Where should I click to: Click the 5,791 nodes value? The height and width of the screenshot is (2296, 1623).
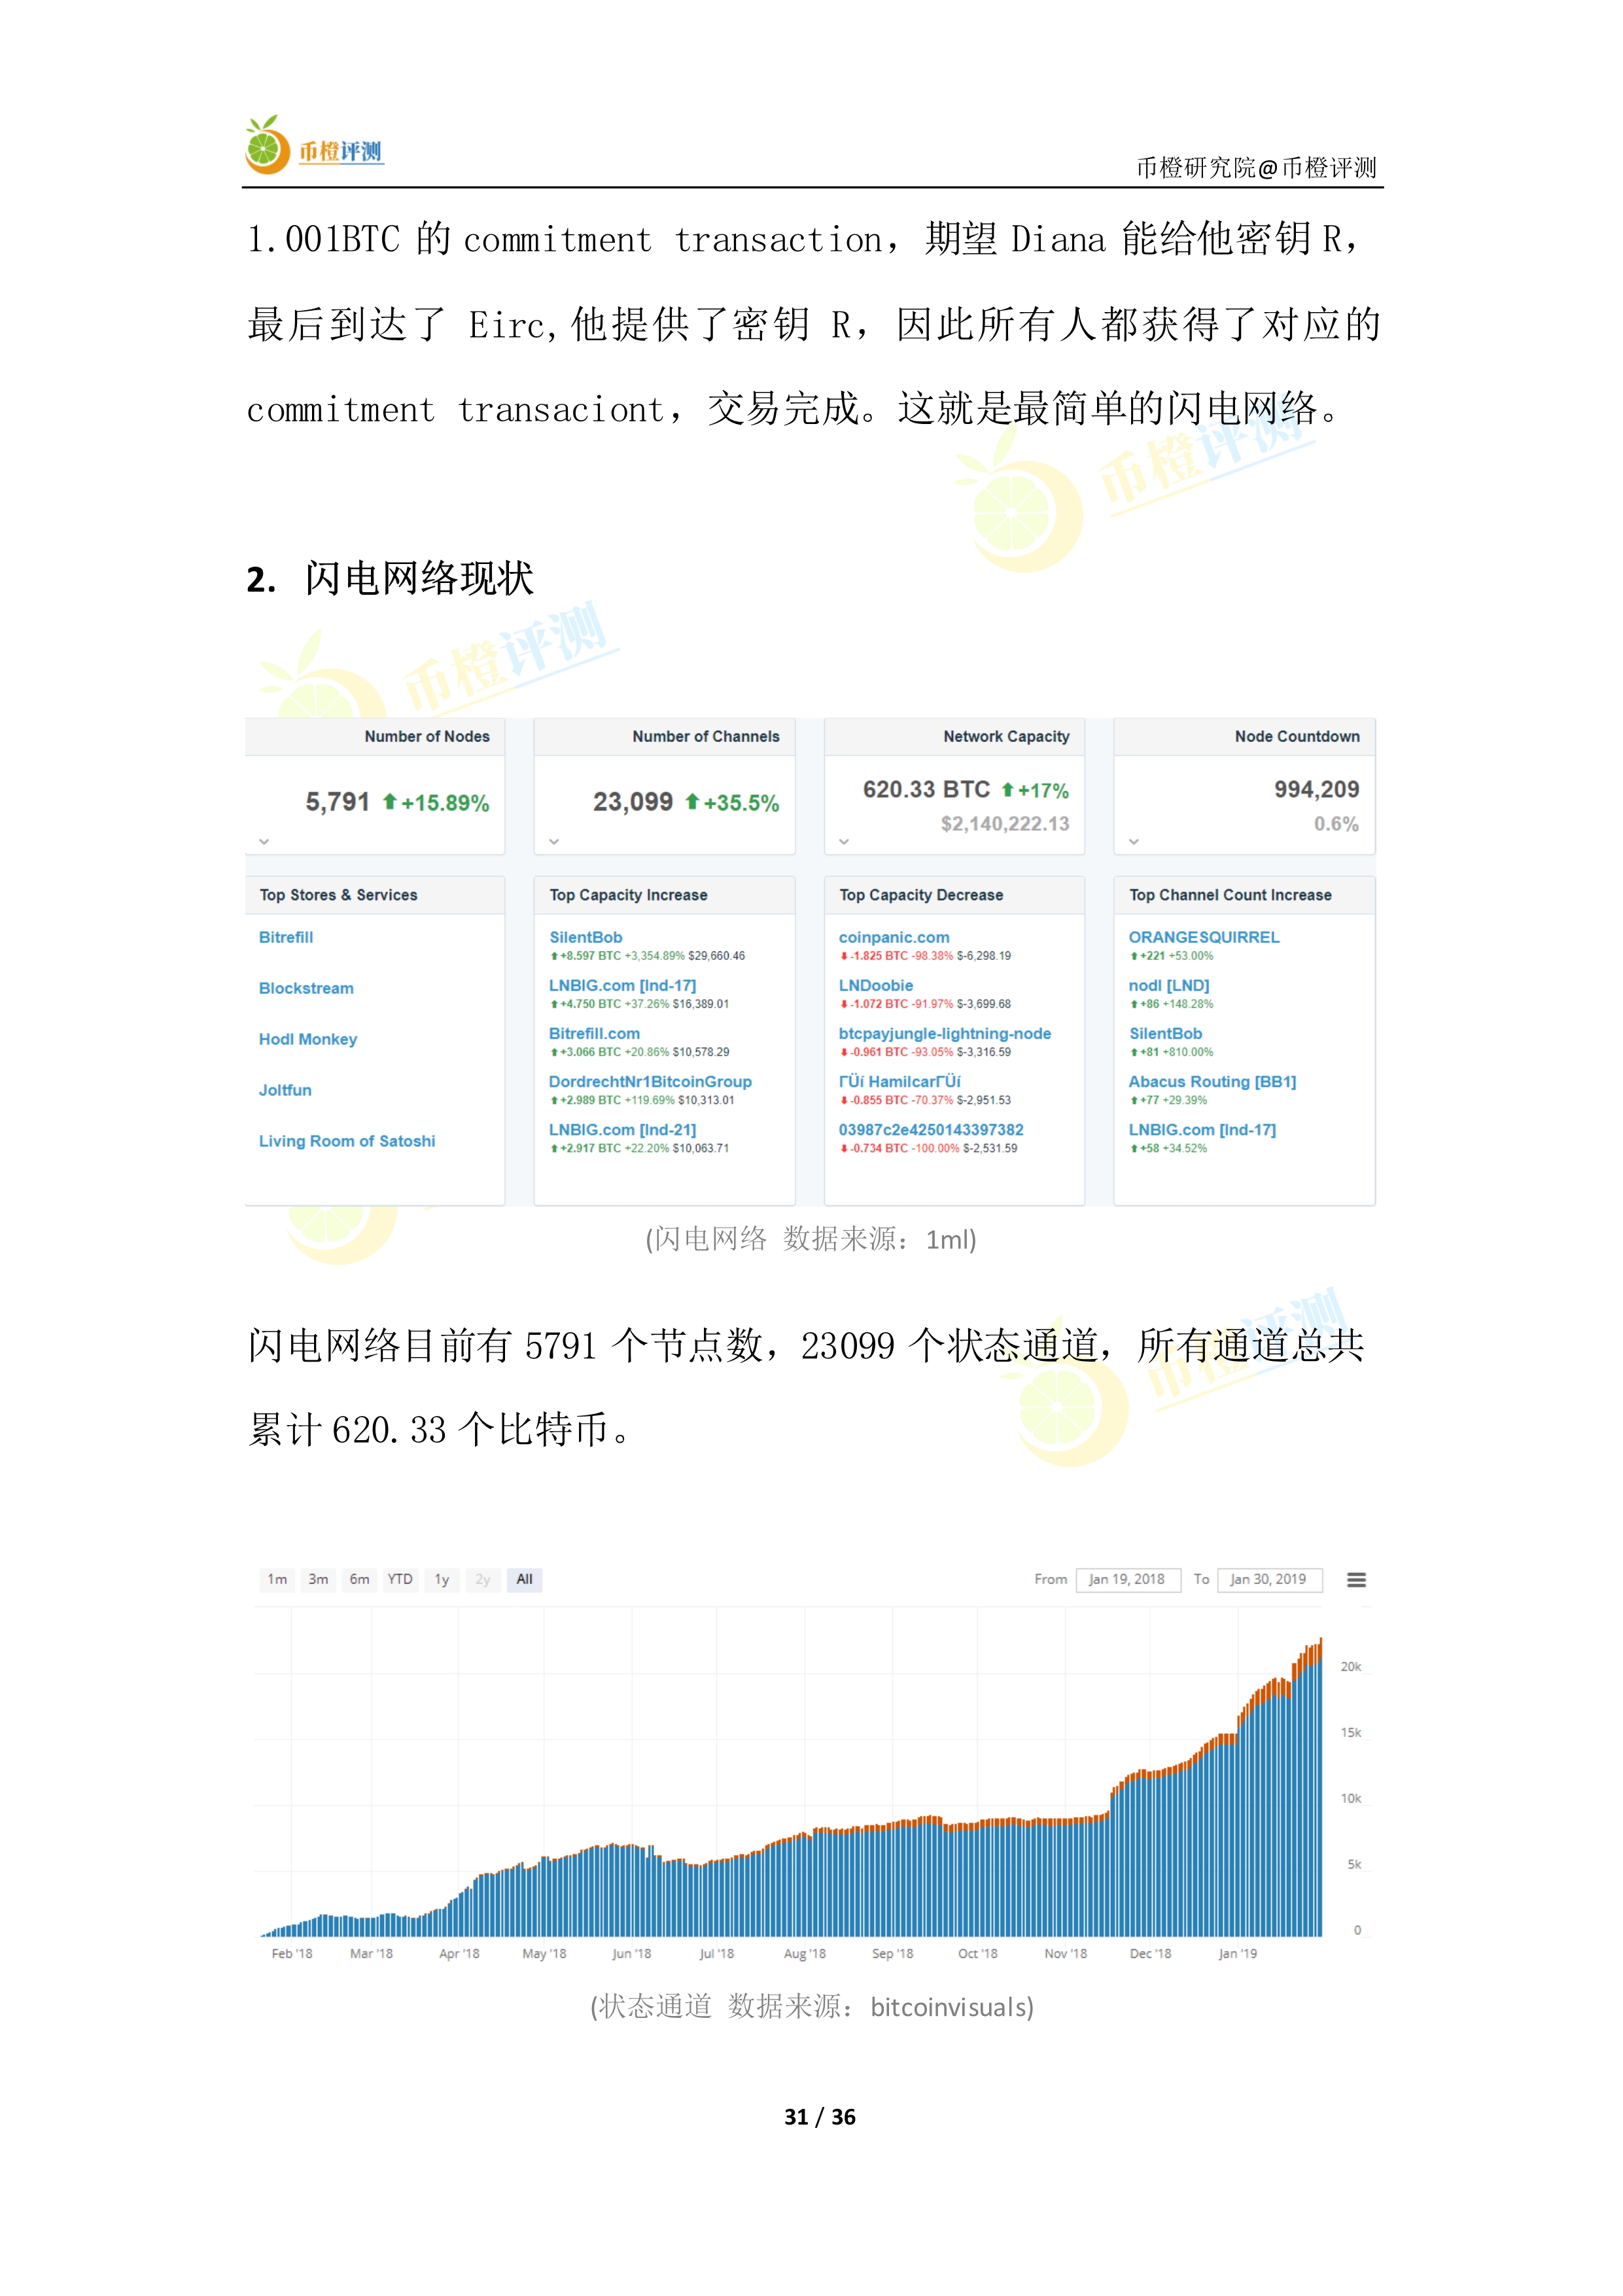coord(338,802)
